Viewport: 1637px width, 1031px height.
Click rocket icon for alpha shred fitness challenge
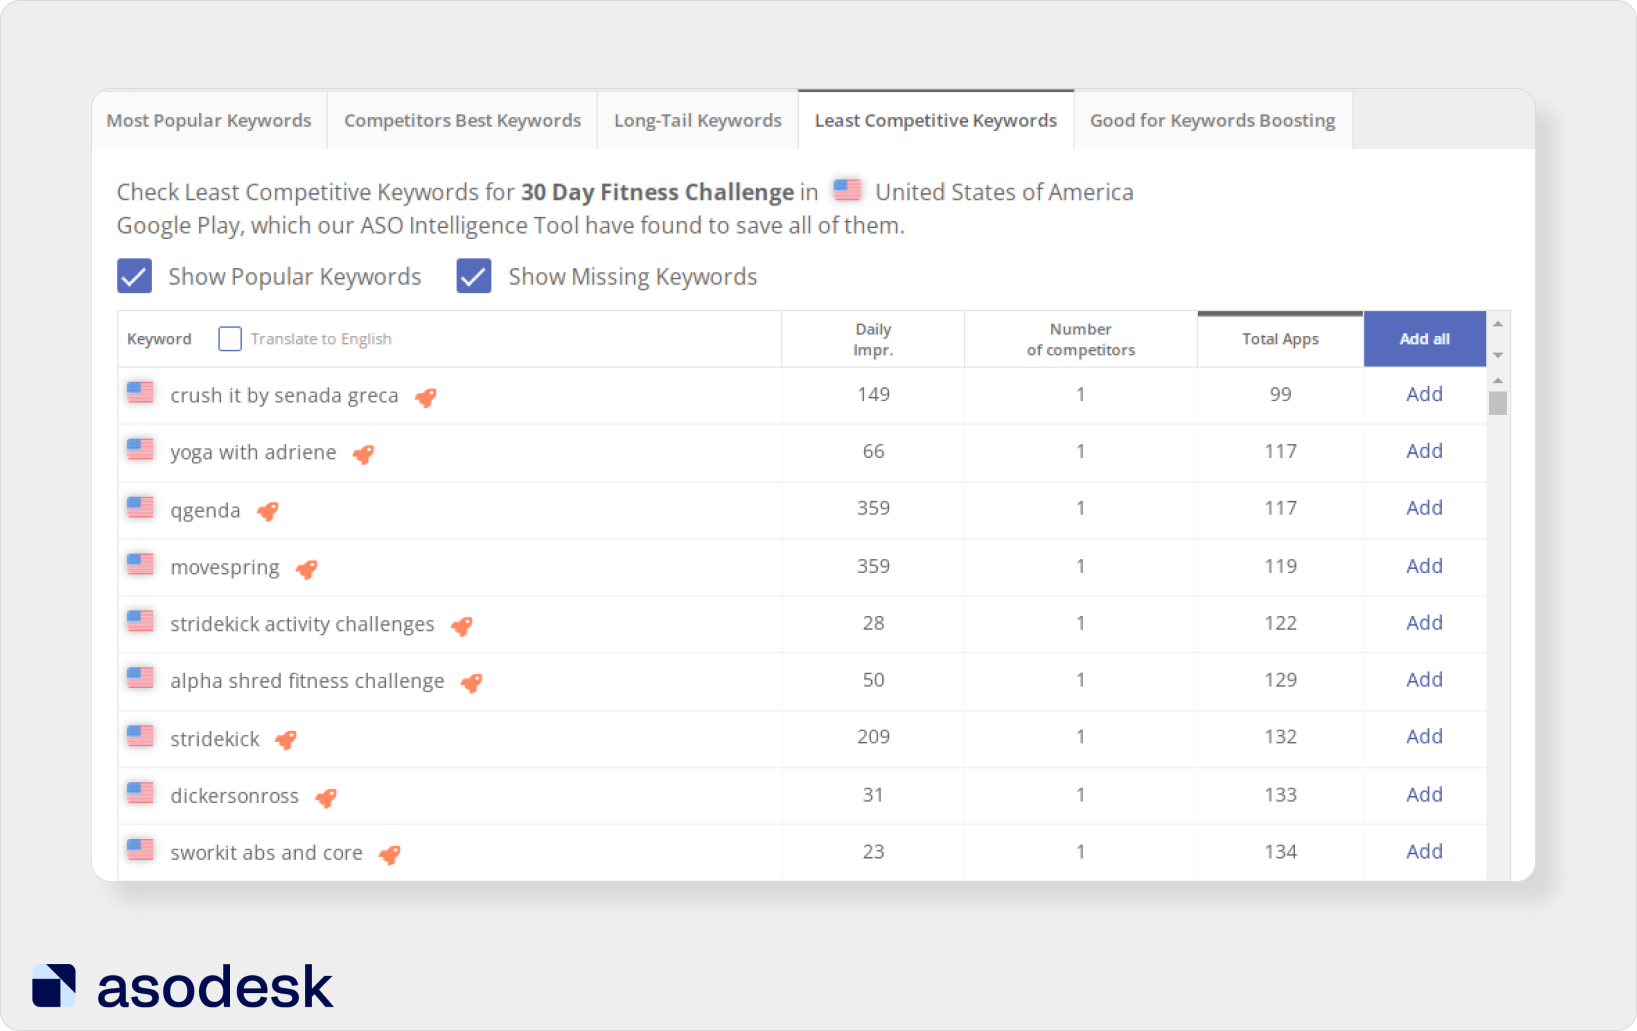click(x=472, y=683)
